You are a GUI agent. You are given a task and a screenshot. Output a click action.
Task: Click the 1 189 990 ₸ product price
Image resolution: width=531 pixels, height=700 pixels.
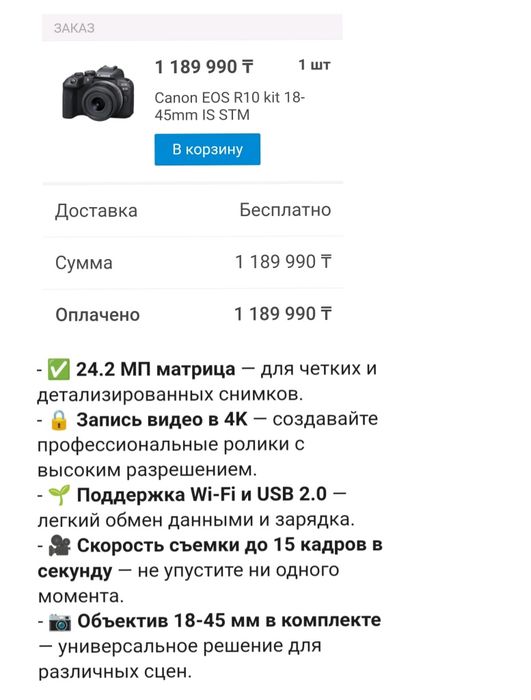point(204,67)
